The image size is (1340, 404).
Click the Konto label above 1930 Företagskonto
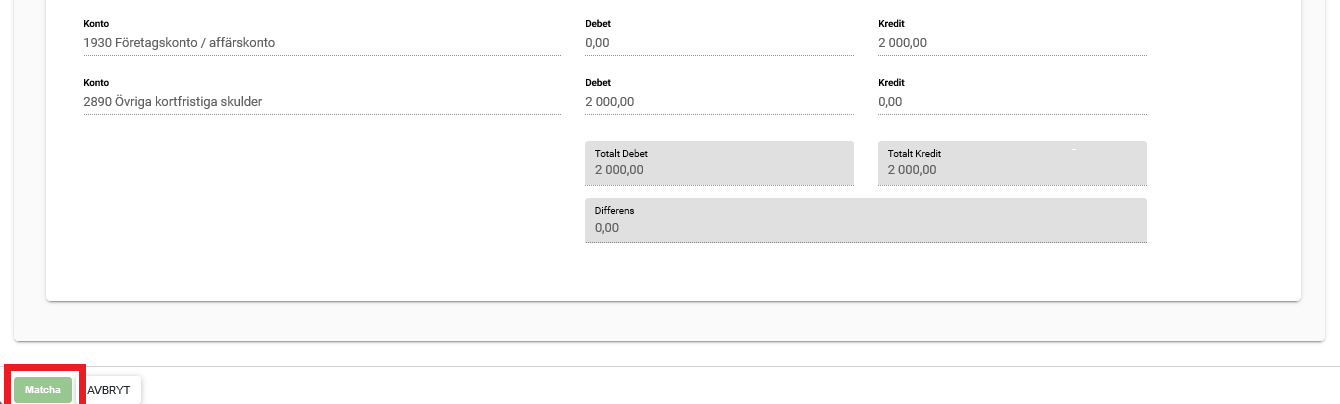[96, 24]
